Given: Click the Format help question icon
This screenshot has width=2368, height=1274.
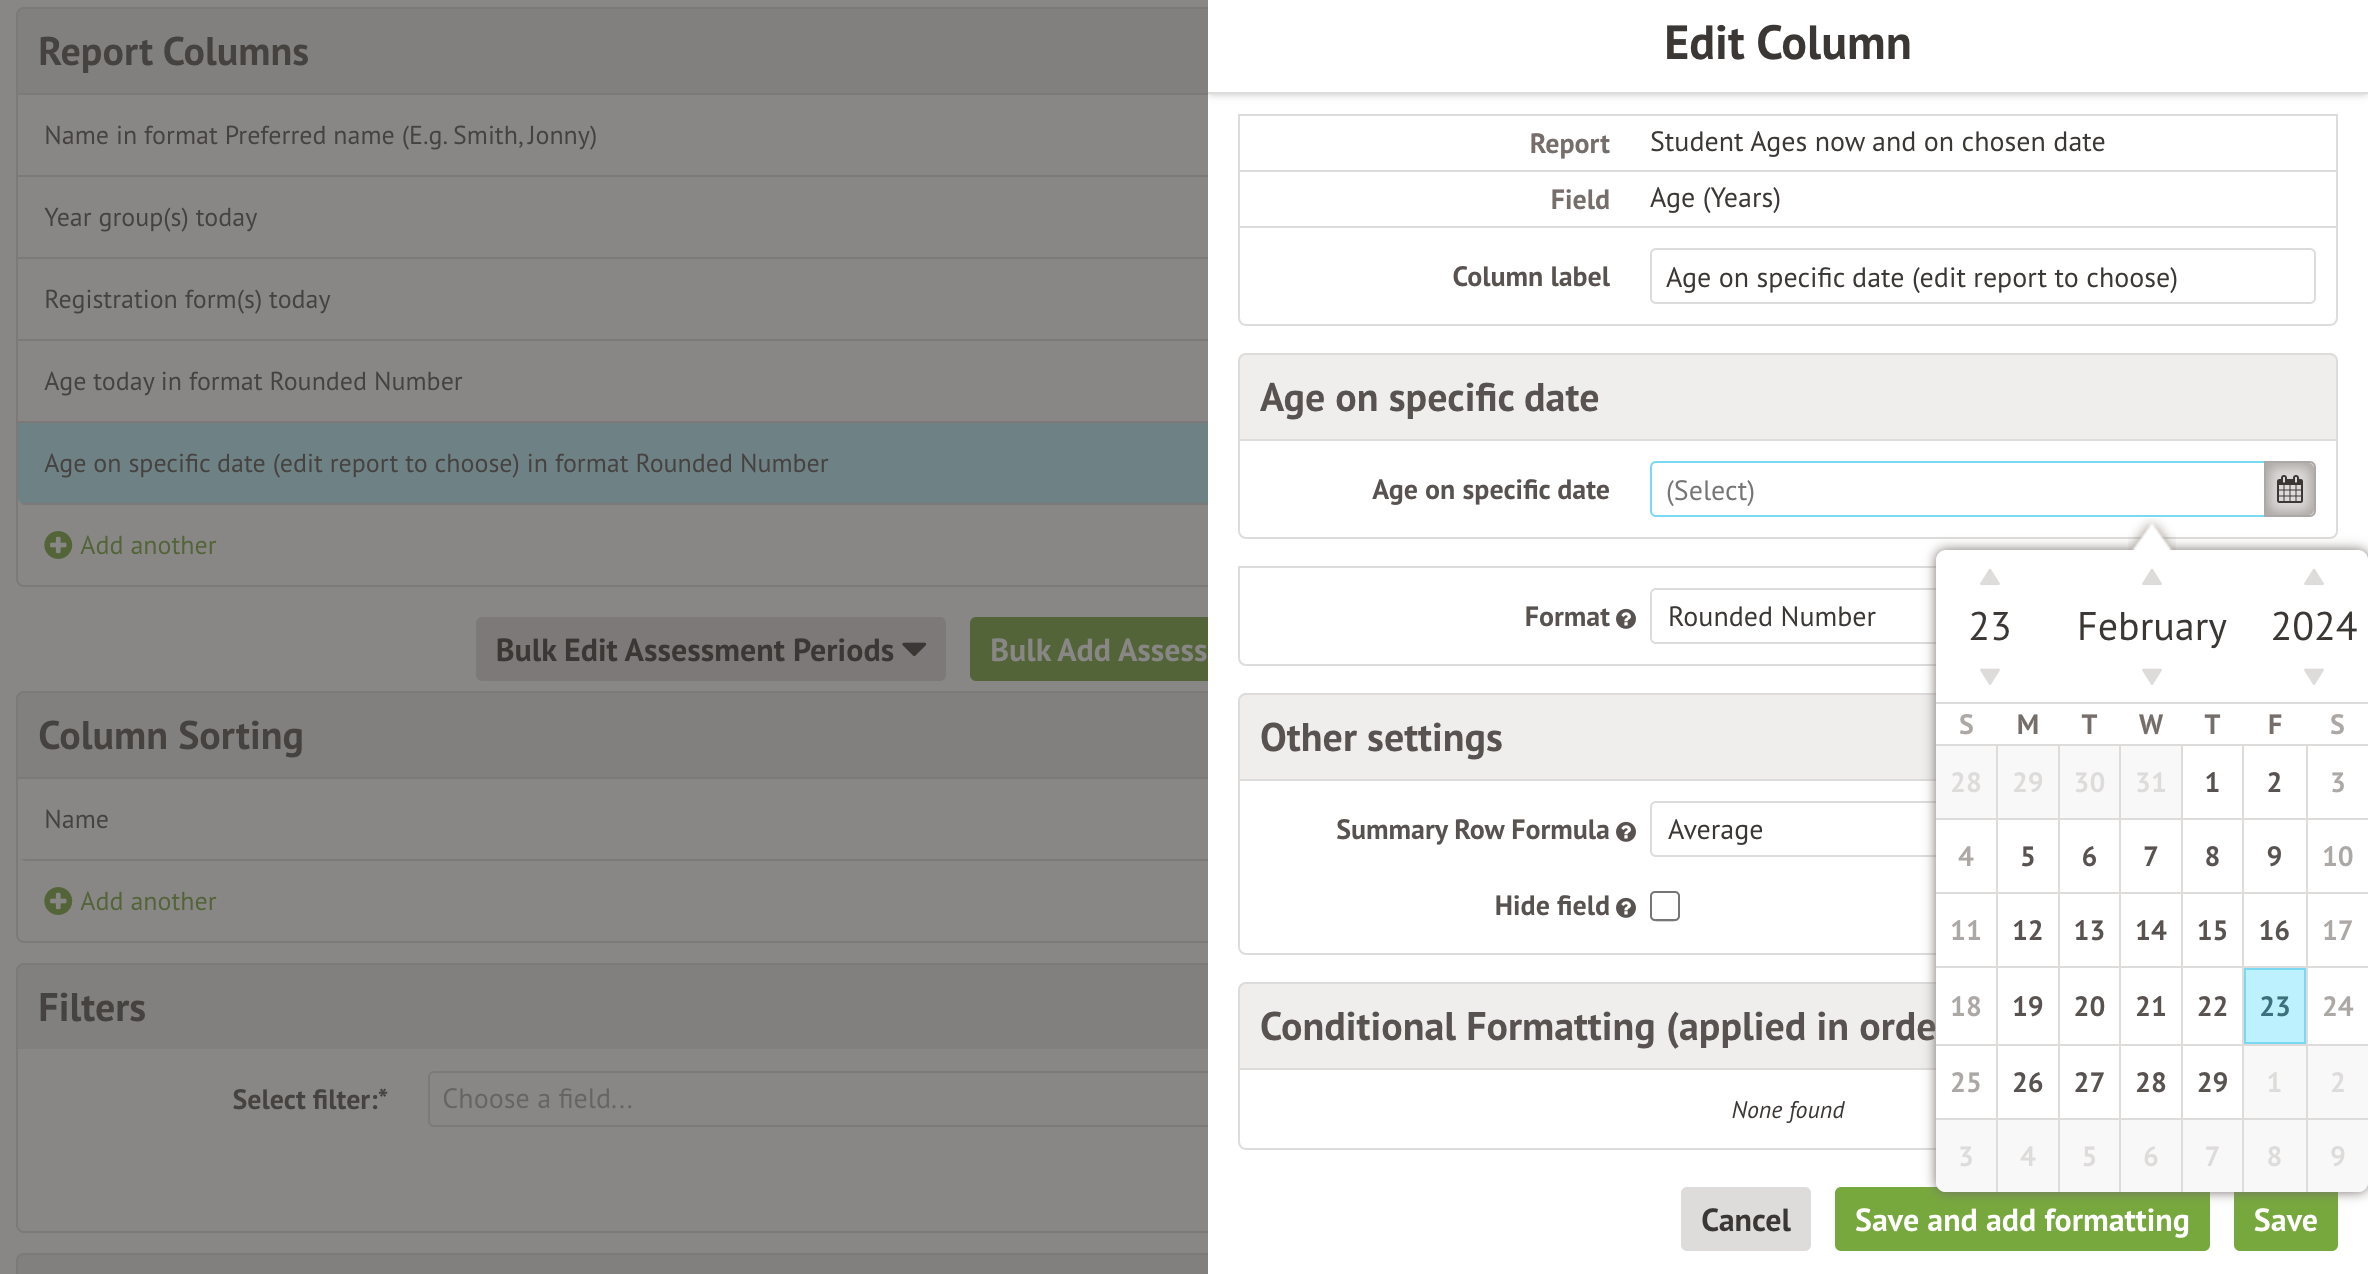Looking at the screenshot, I should (x=1626, y=619).
